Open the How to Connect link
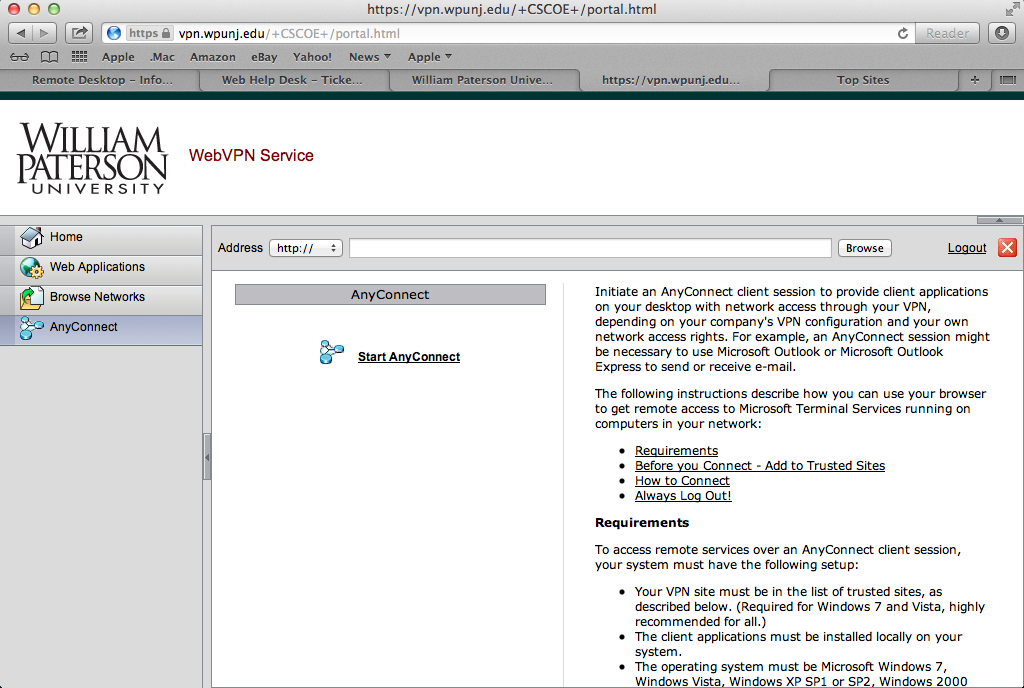1024x688 pixels. (682, 481)
